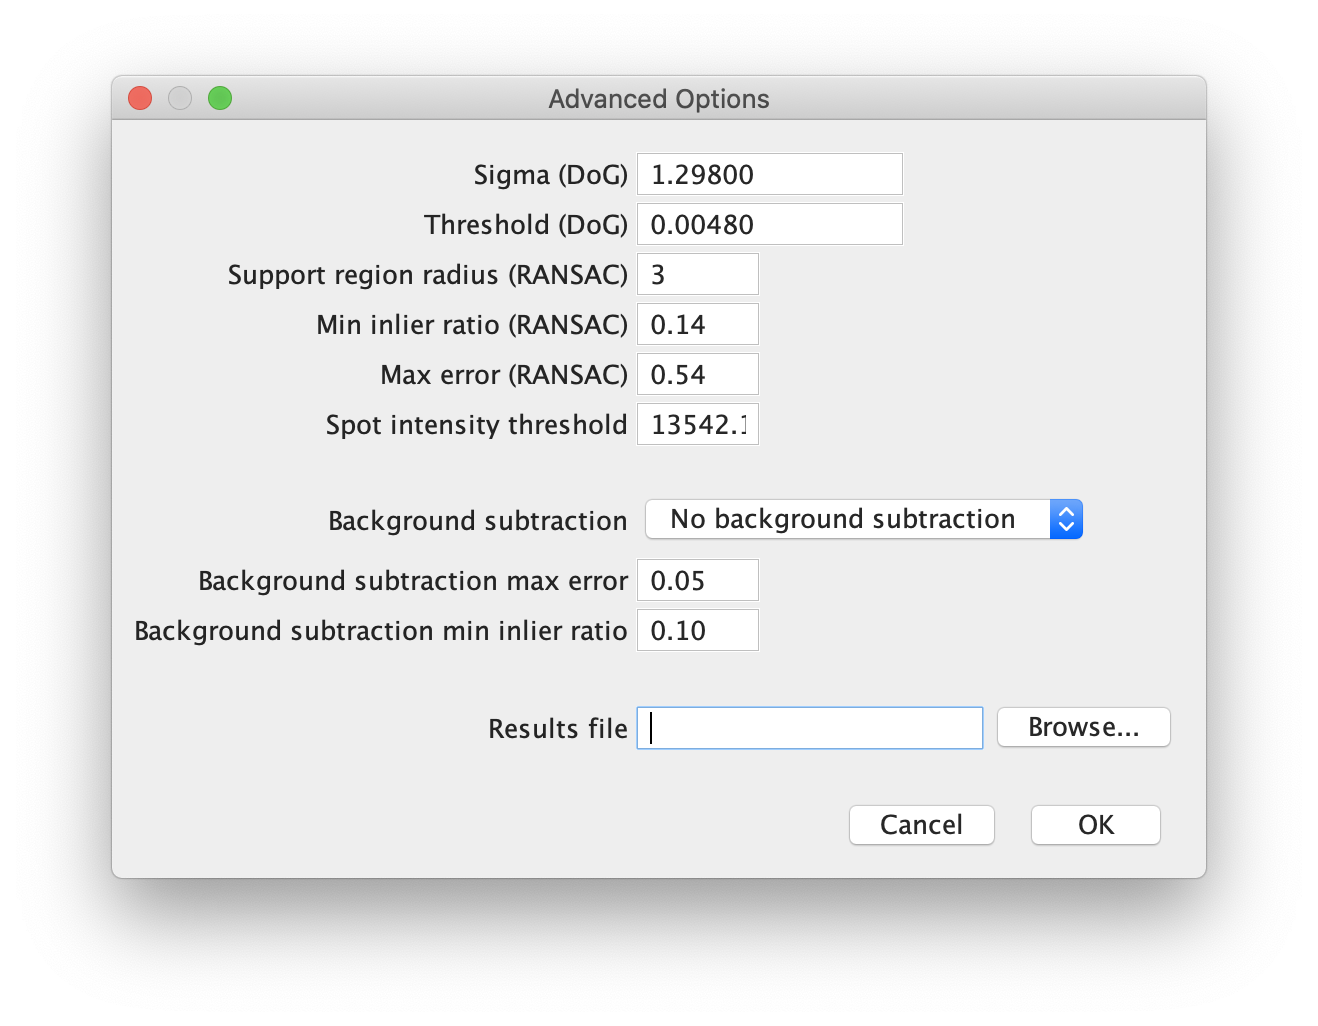Select the Sigma (DoG) label
The image size is (1318, 1026).
point(550,174)
